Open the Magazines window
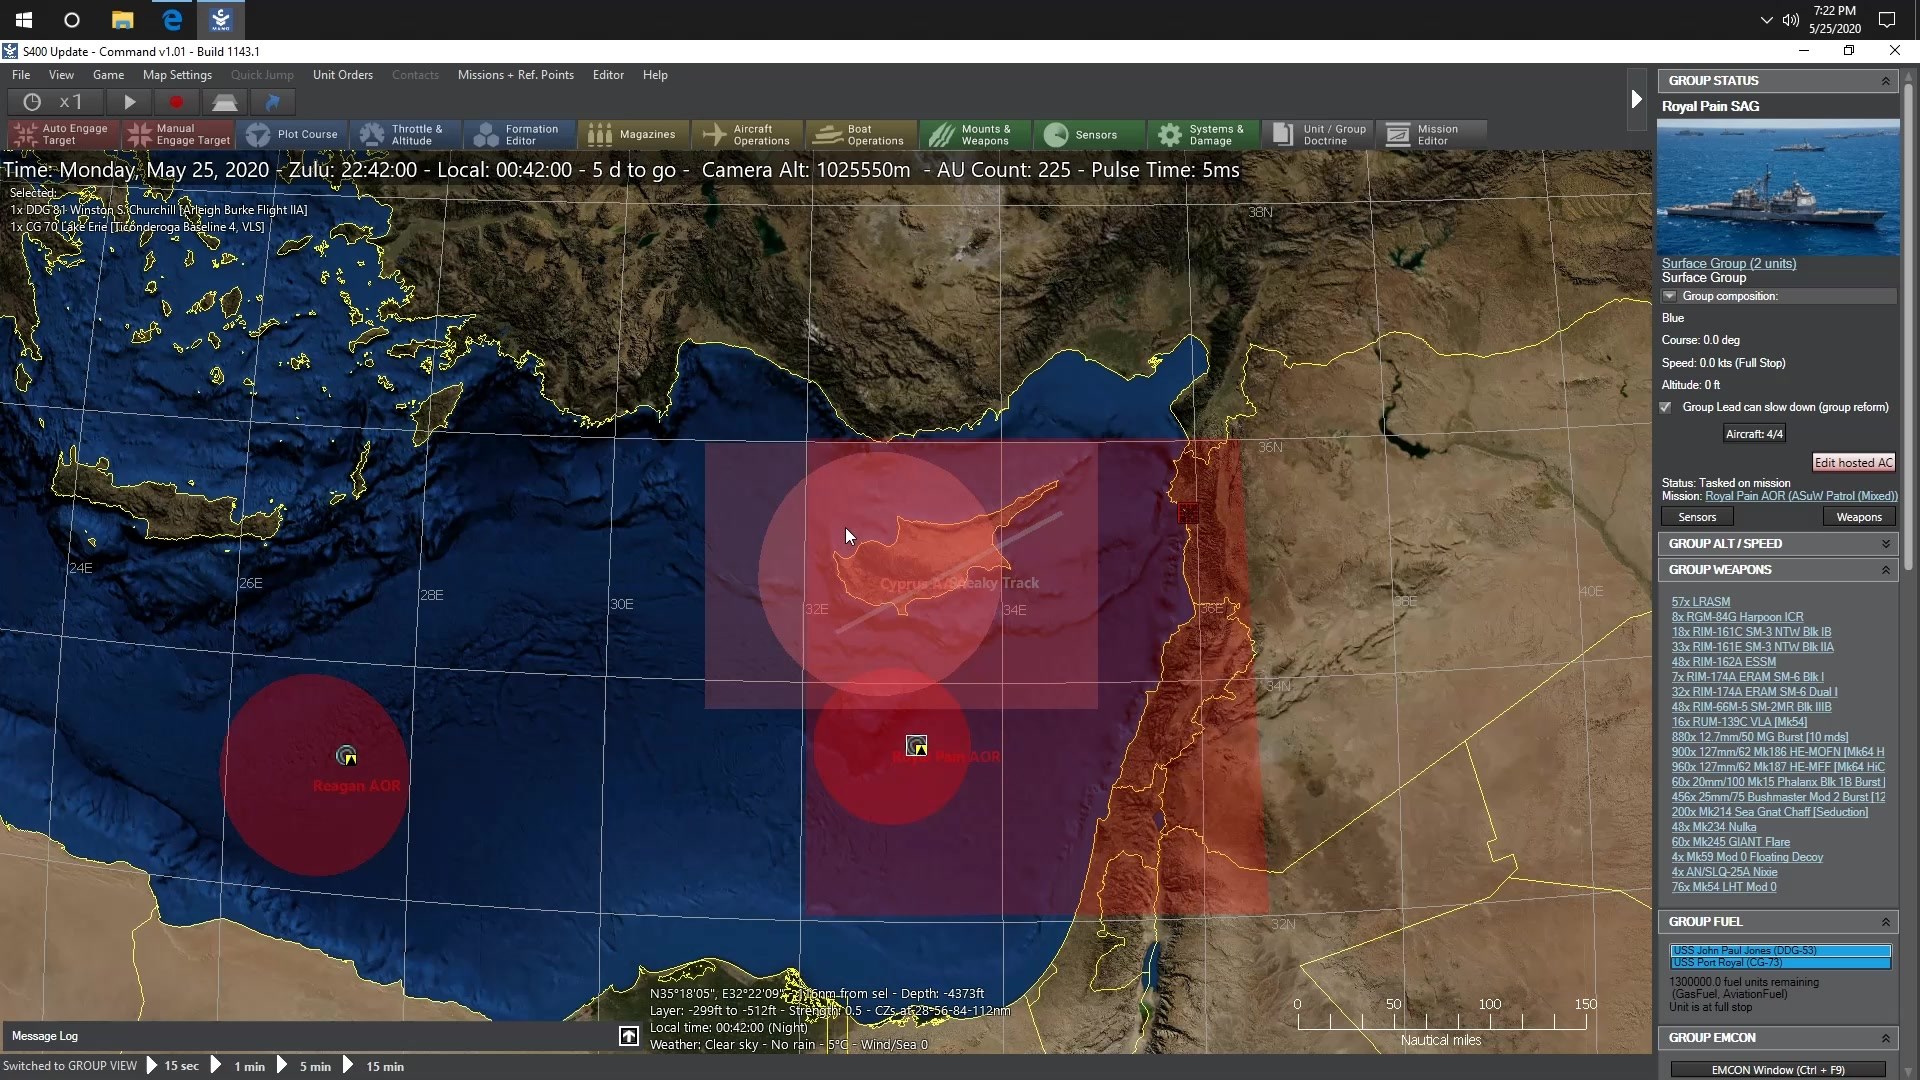This screenshot has width=1920, height=1080. (633, 134)
